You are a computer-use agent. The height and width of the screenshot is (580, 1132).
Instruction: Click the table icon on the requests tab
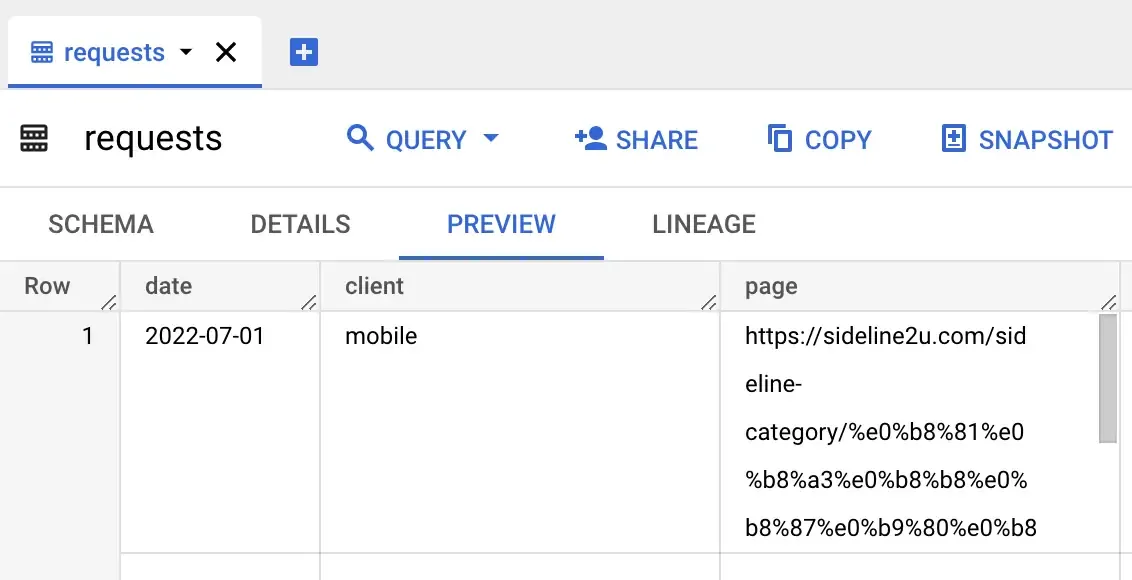[x=40, y=51]
